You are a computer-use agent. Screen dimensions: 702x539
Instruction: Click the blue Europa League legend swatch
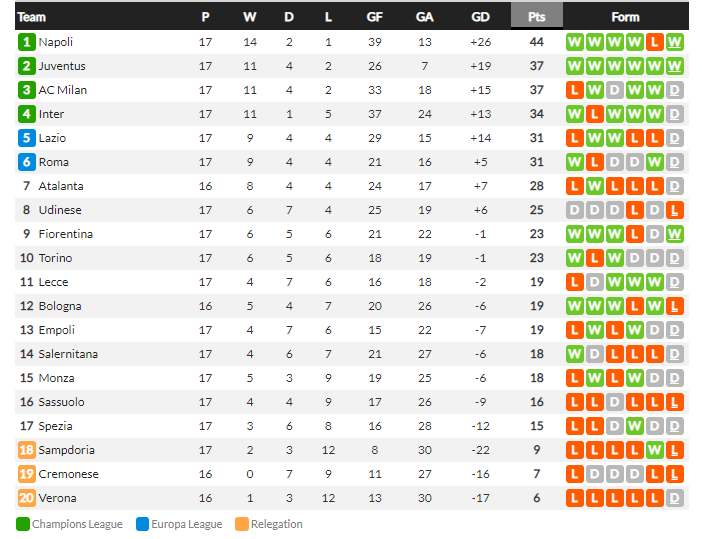[142, 524]
